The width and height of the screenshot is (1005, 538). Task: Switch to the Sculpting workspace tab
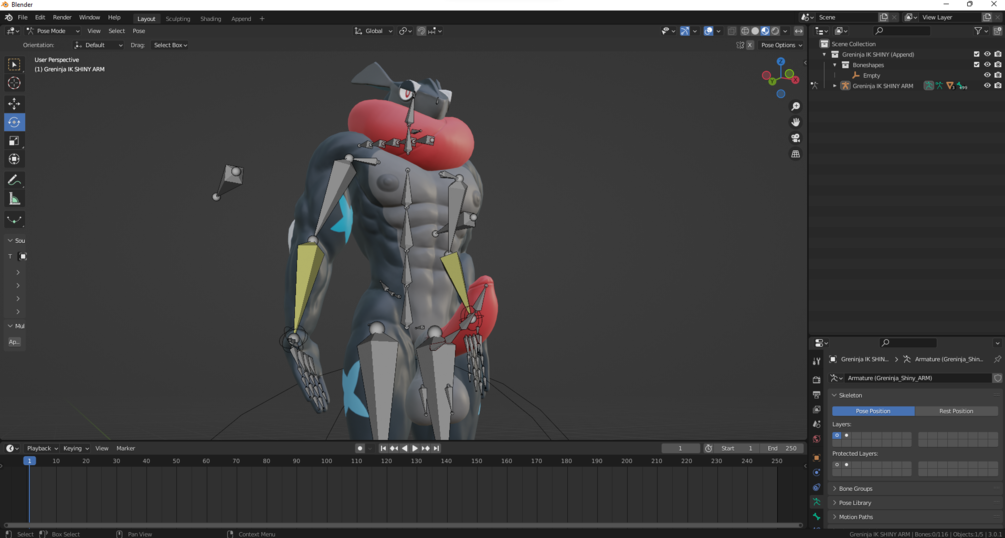pos(178,19)
